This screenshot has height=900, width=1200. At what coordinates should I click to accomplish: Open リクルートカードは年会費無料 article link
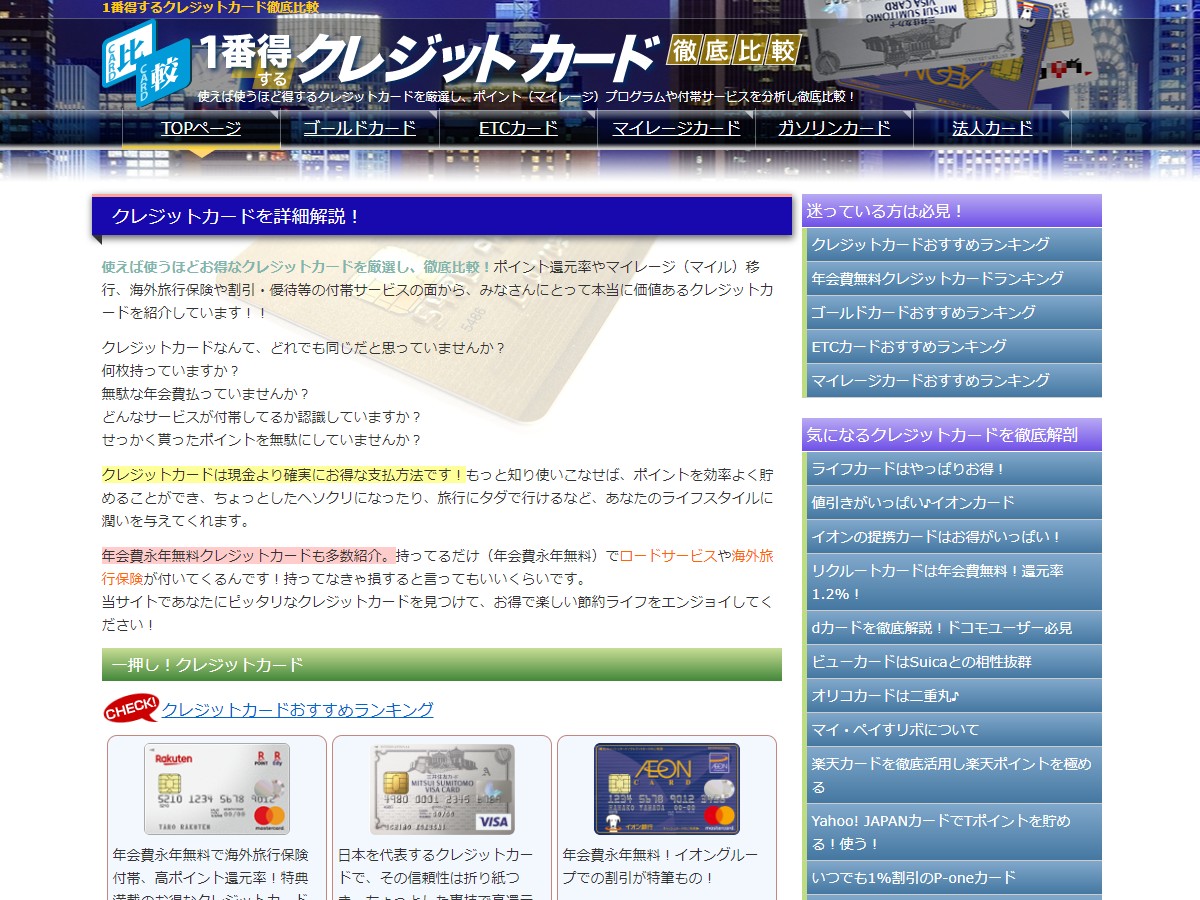pos(952,582)
